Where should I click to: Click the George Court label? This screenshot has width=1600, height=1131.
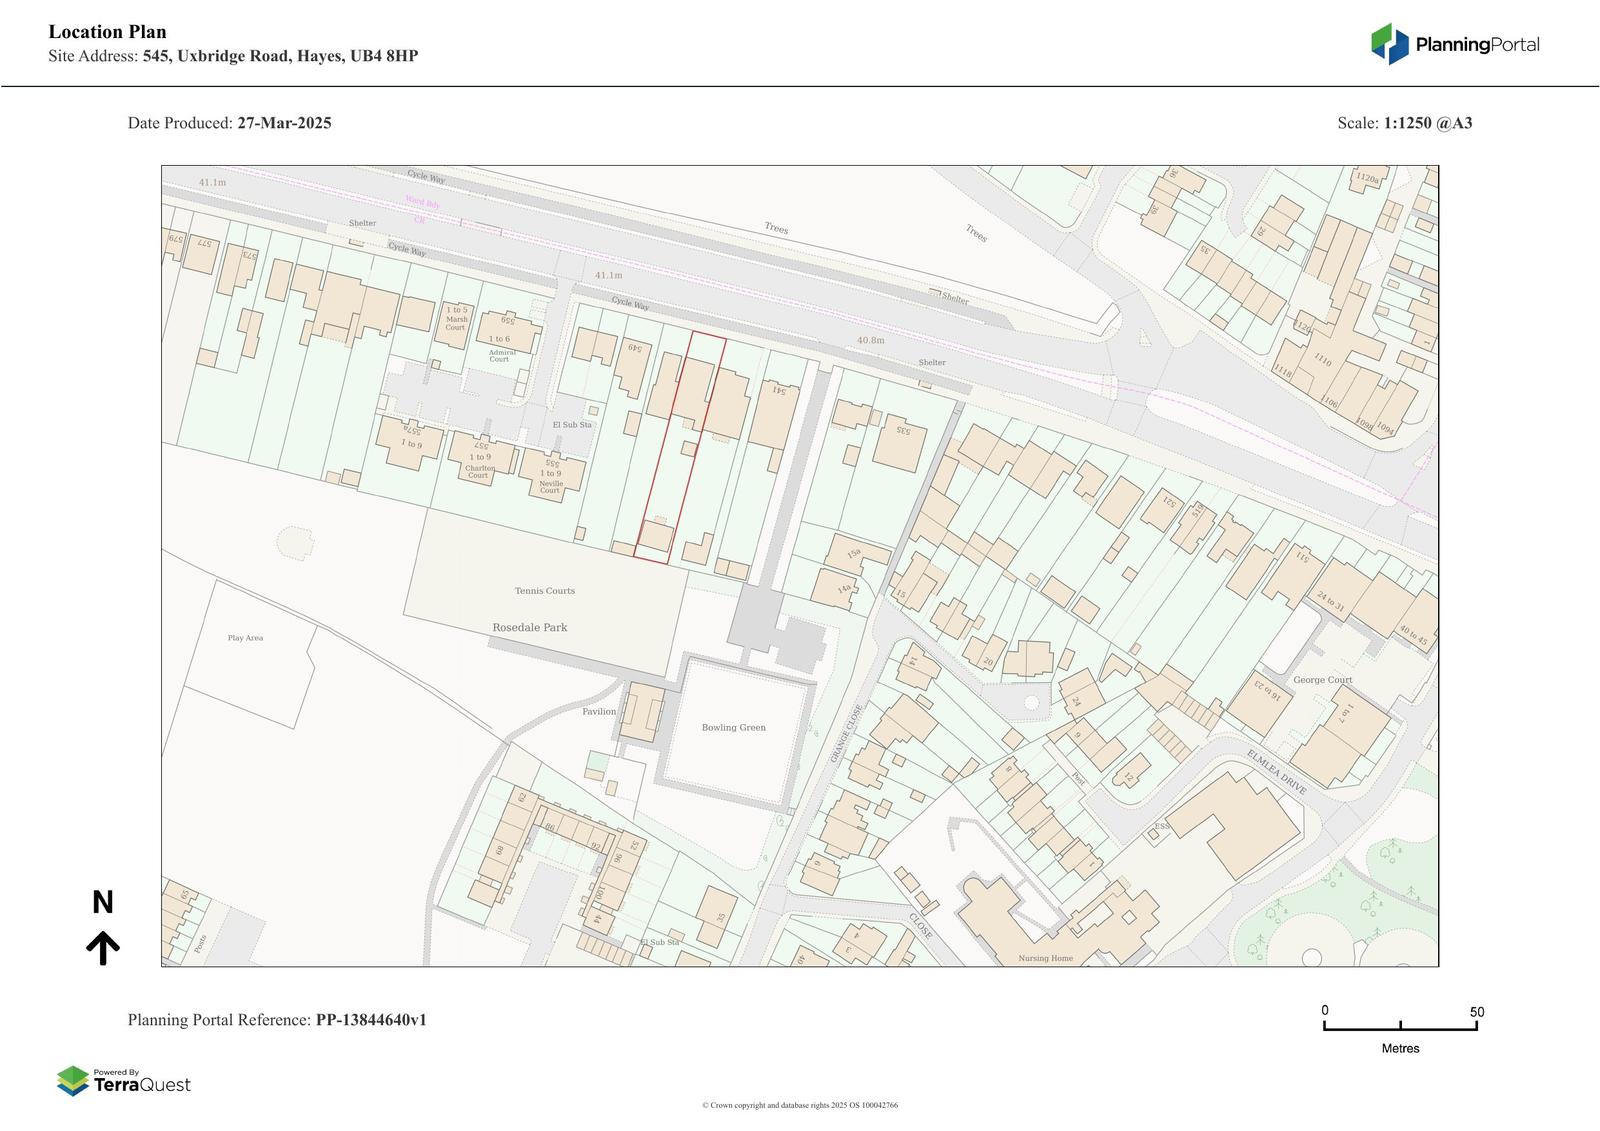(1322, 680)
